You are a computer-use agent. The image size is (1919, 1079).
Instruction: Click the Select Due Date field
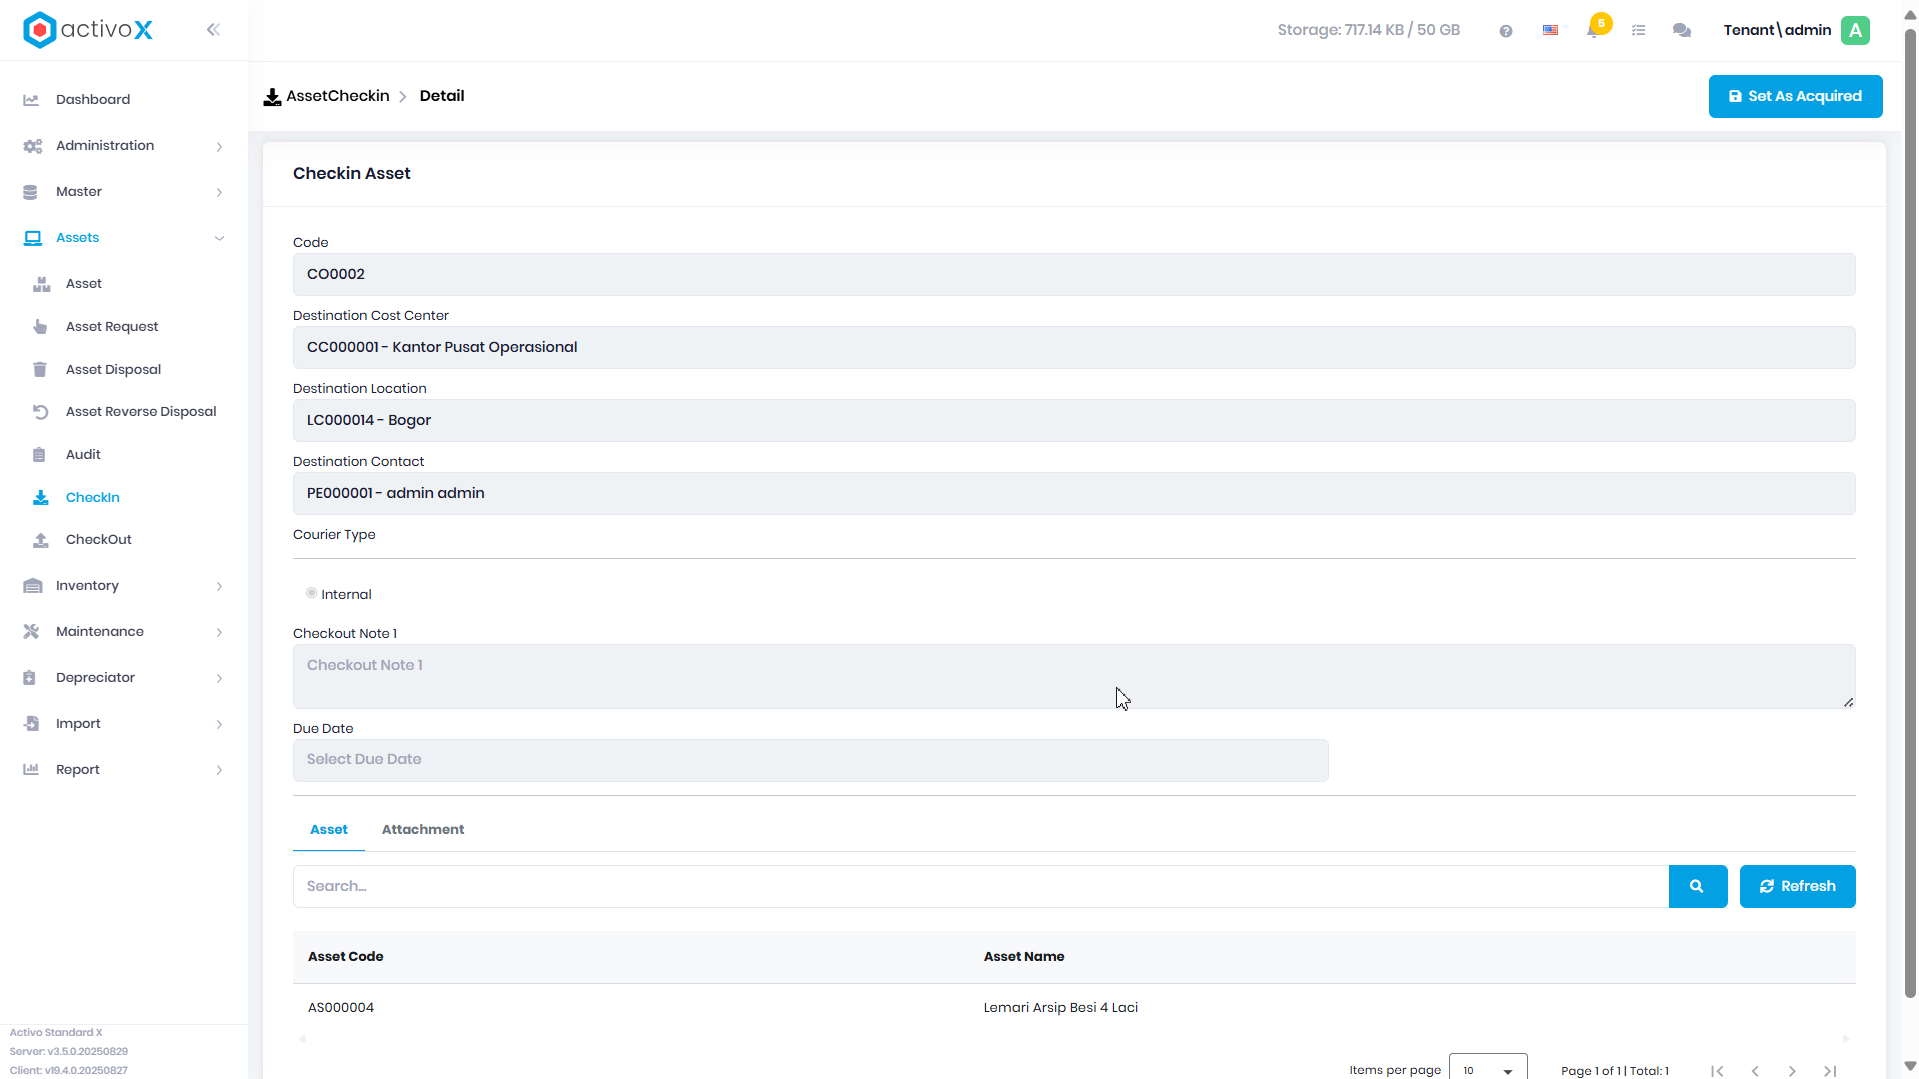click(x=810, y=760)
